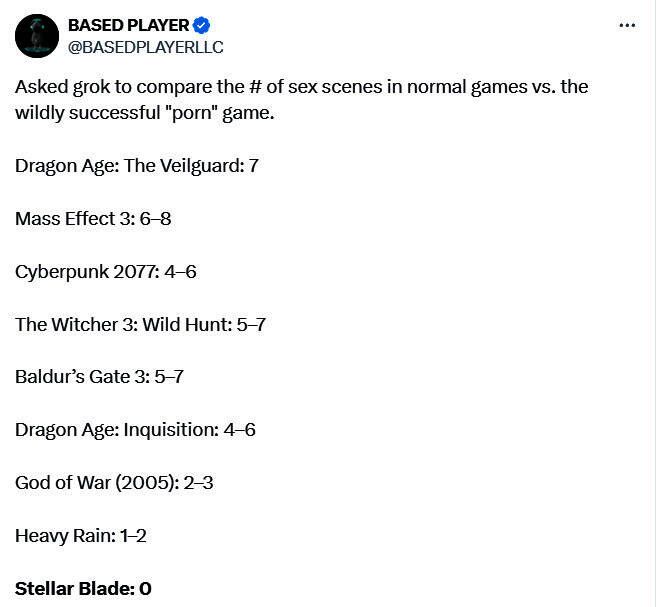Select the Heavy Rain: 1–2 line
This screenshot has width=659, height=607.
point(81,536)
